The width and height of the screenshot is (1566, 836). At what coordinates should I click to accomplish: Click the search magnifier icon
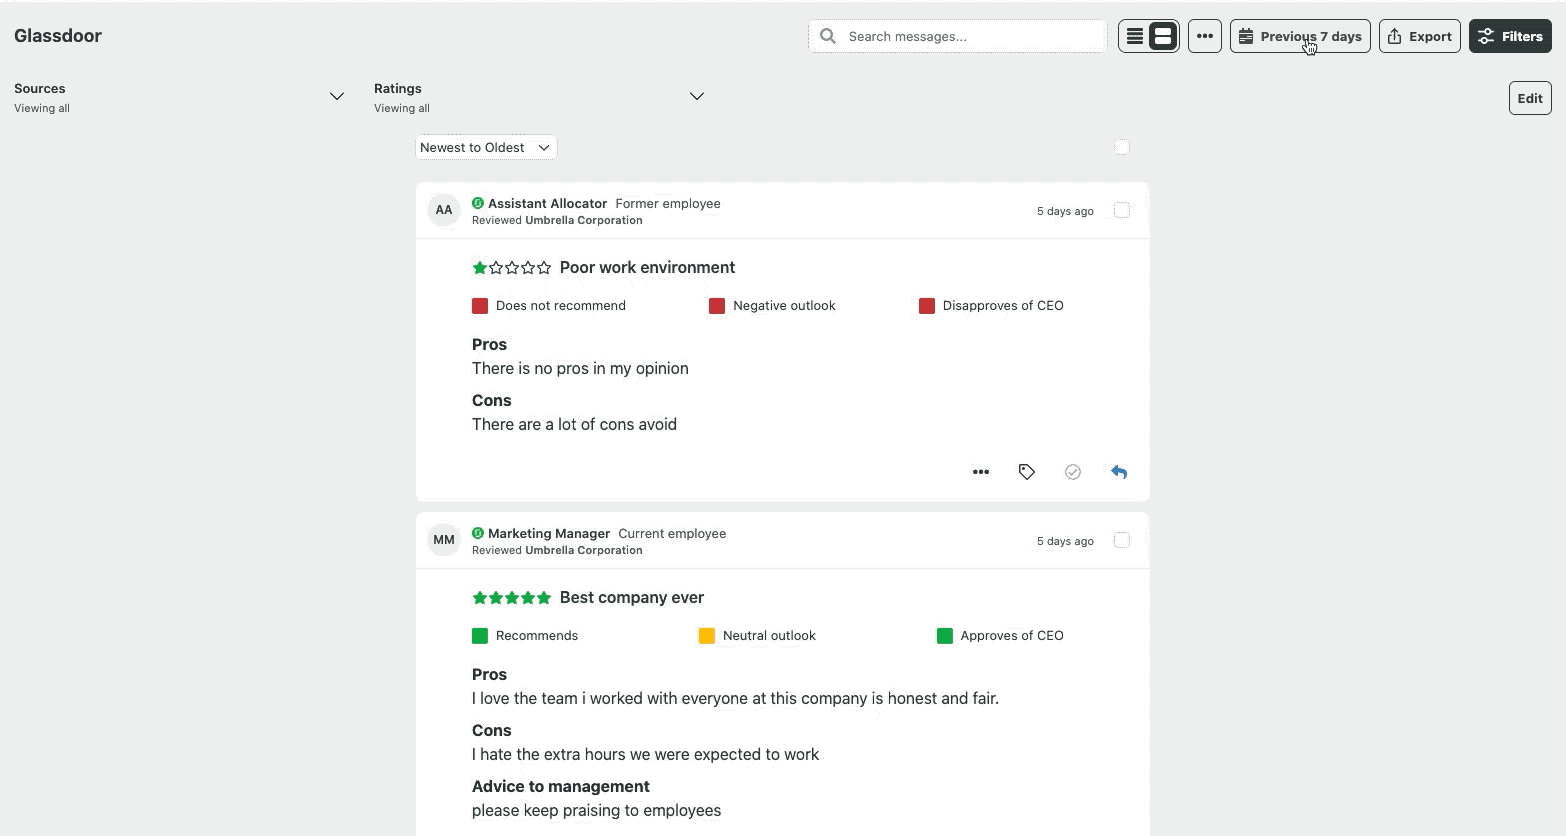click(x=827, y=35)
